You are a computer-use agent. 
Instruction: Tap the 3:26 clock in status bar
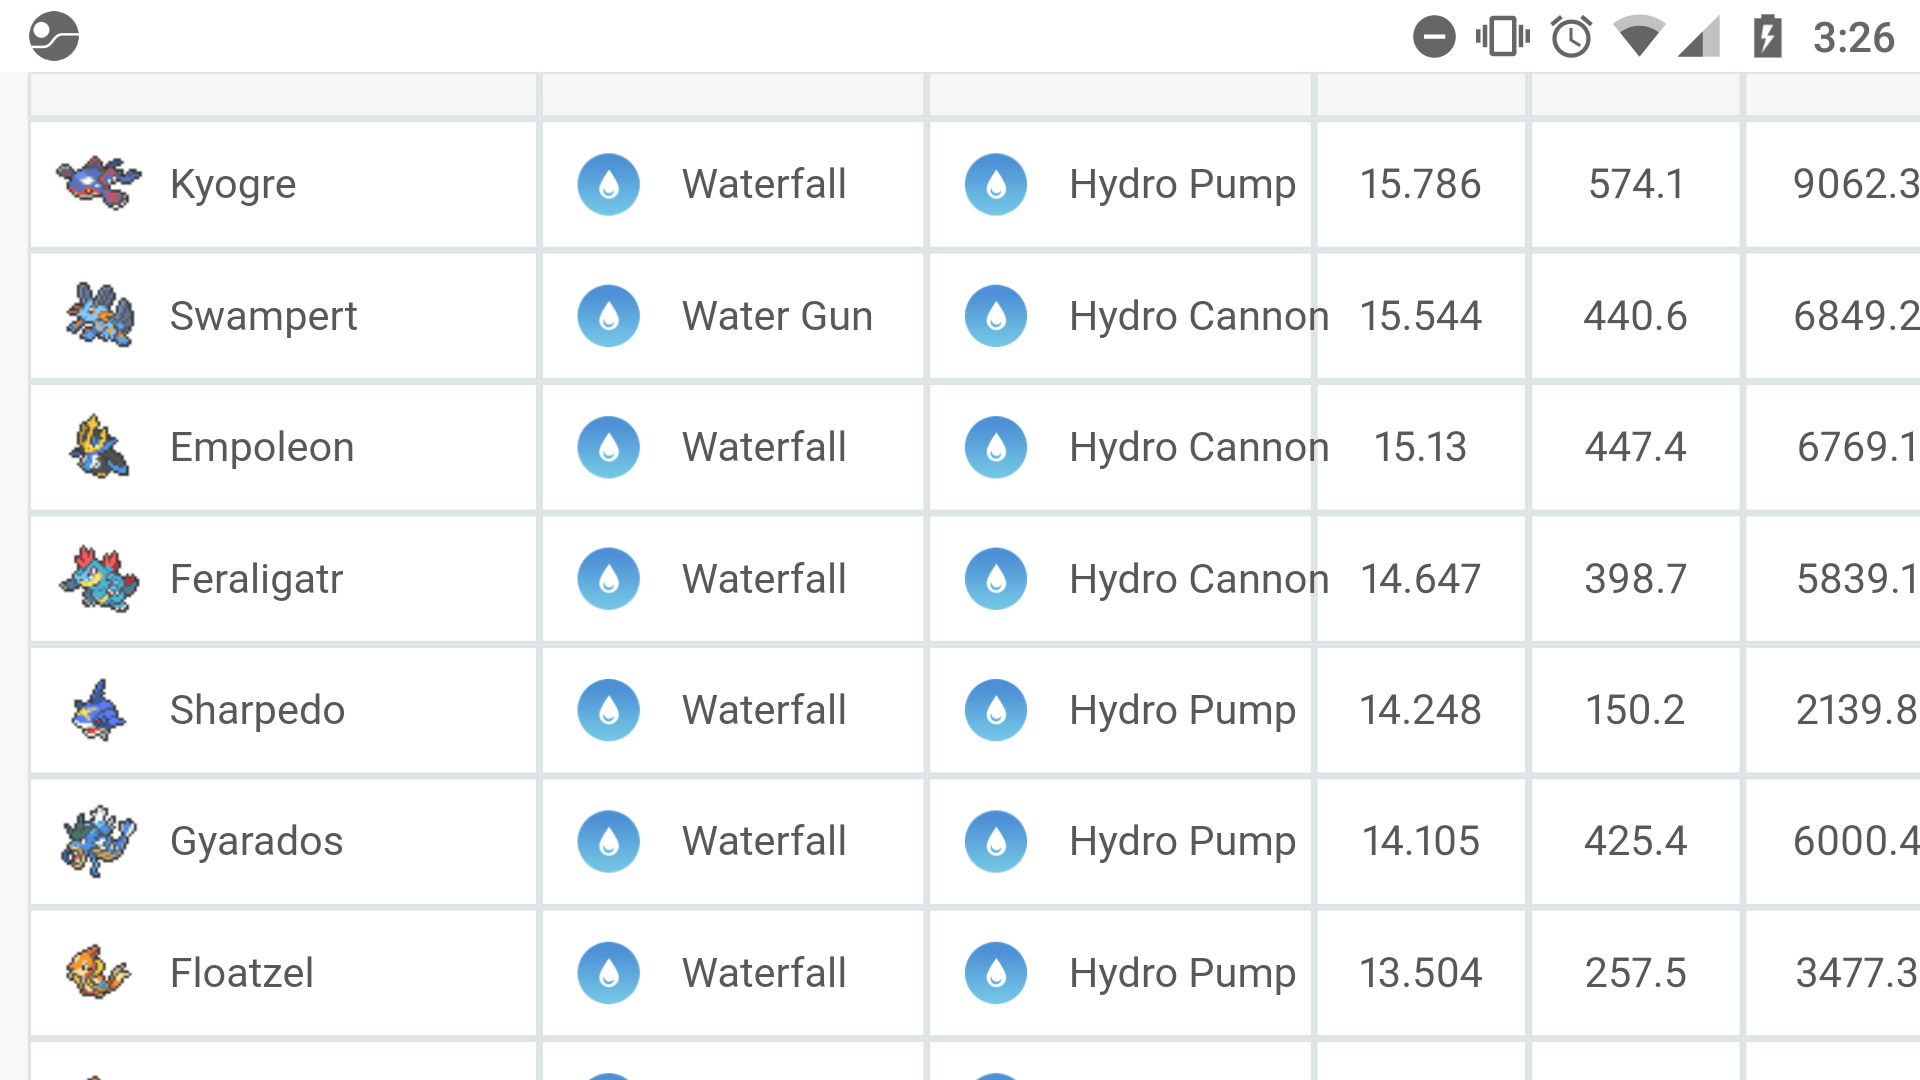tap(1854, 38)
